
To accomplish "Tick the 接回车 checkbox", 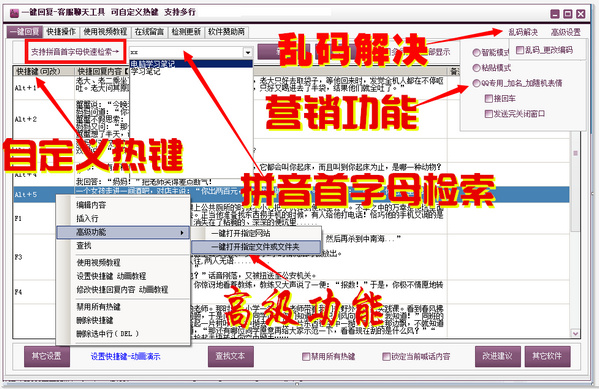I will coord(500,99).
